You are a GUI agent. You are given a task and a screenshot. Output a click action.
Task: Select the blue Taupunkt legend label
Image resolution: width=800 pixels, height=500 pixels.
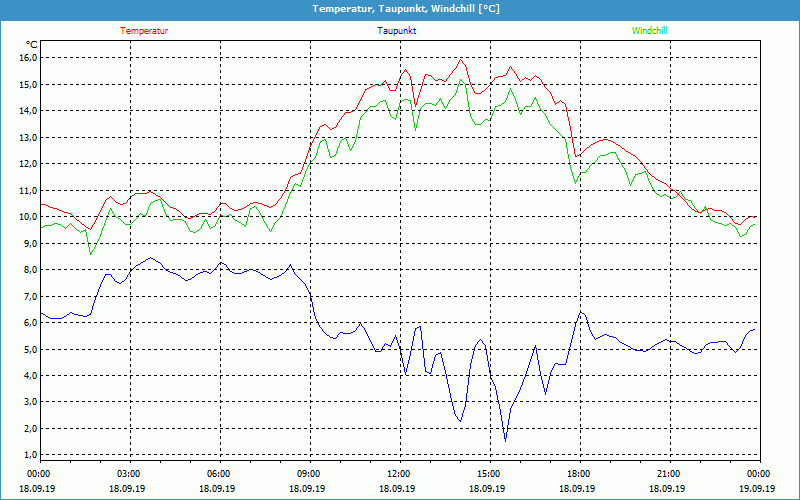397,31
